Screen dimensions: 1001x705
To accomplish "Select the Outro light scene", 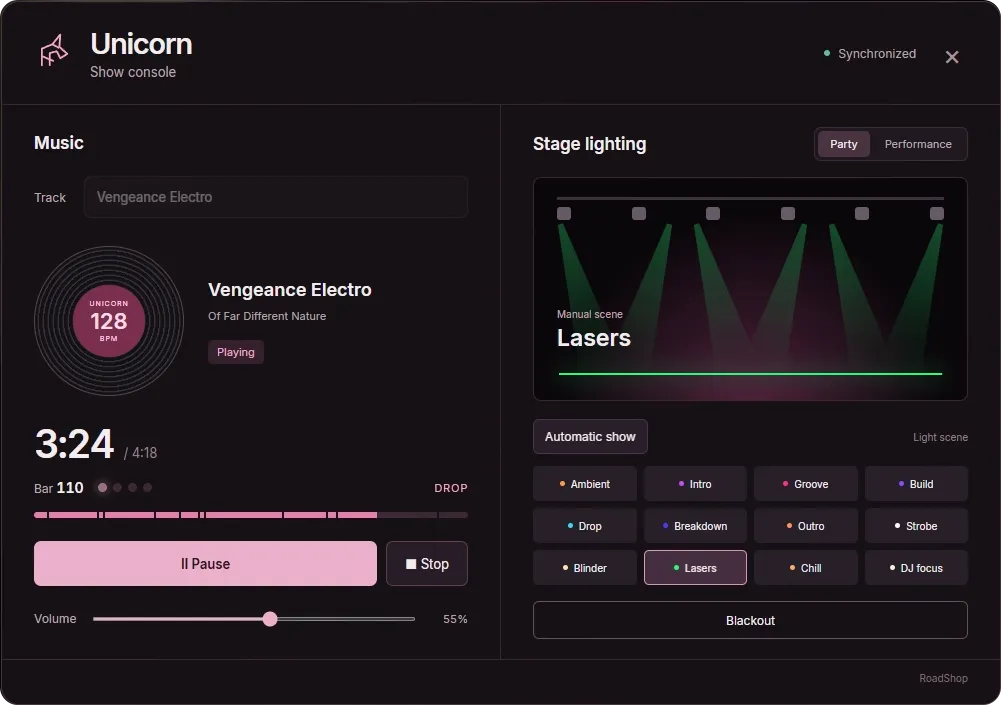I will (806, 526).
